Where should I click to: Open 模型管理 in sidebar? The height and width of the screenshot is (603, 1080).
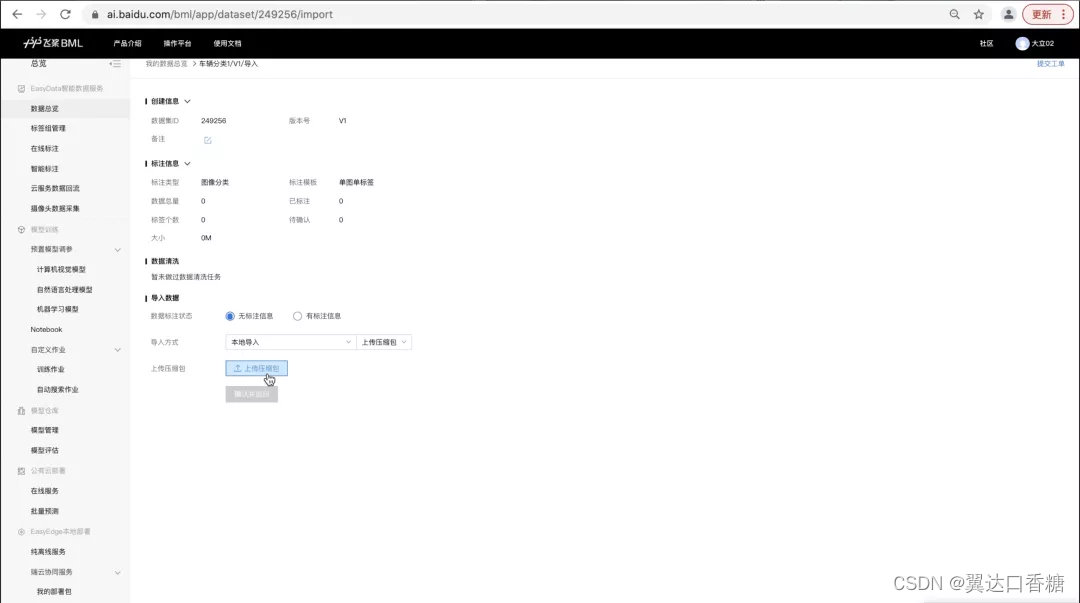[x=45, y=430]
